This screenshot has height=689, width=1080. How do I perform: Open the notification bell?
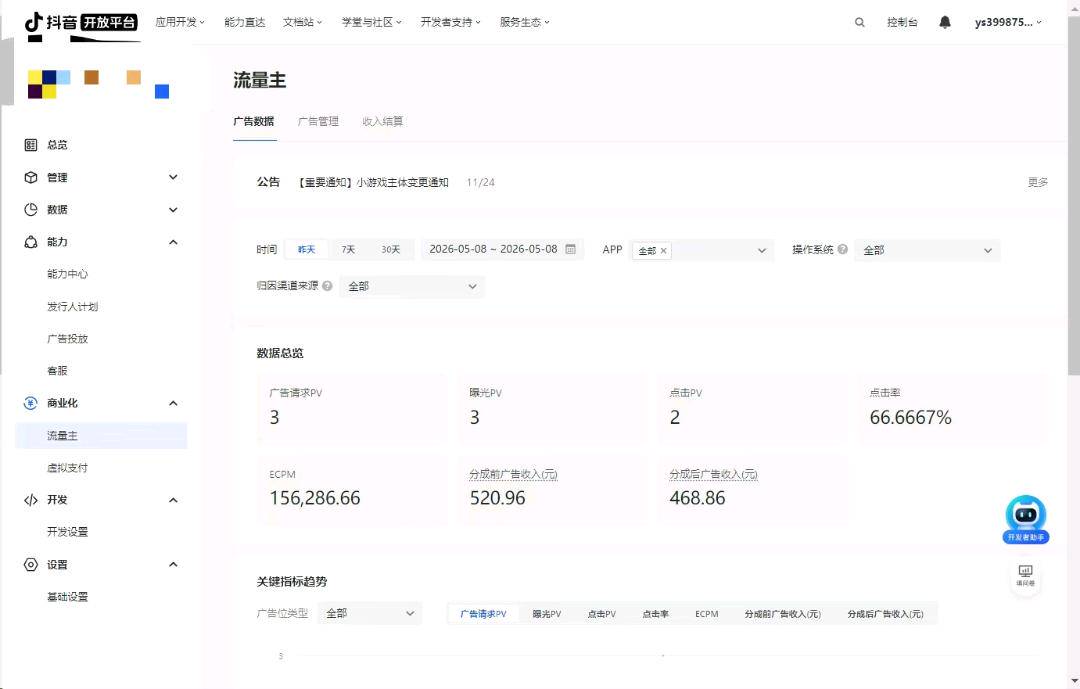point(945,22)
